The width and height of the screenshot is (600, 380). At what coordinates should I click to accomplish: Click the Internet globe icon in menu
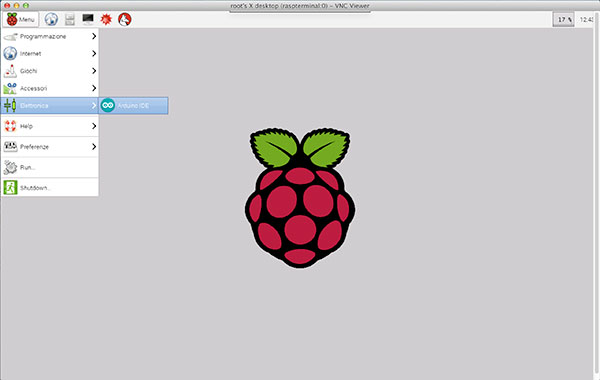[x=10, y=54]
